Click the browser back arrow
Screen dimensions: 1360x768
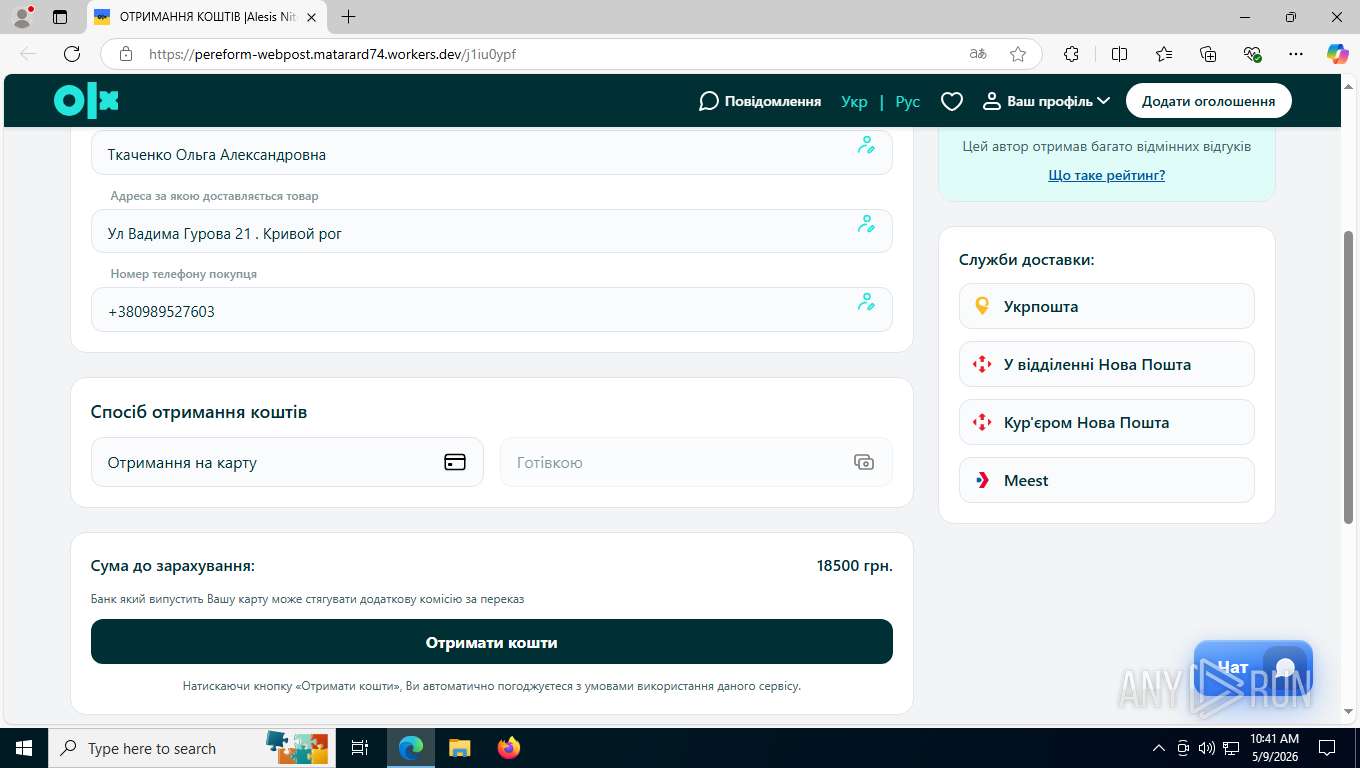pos(28,54)
